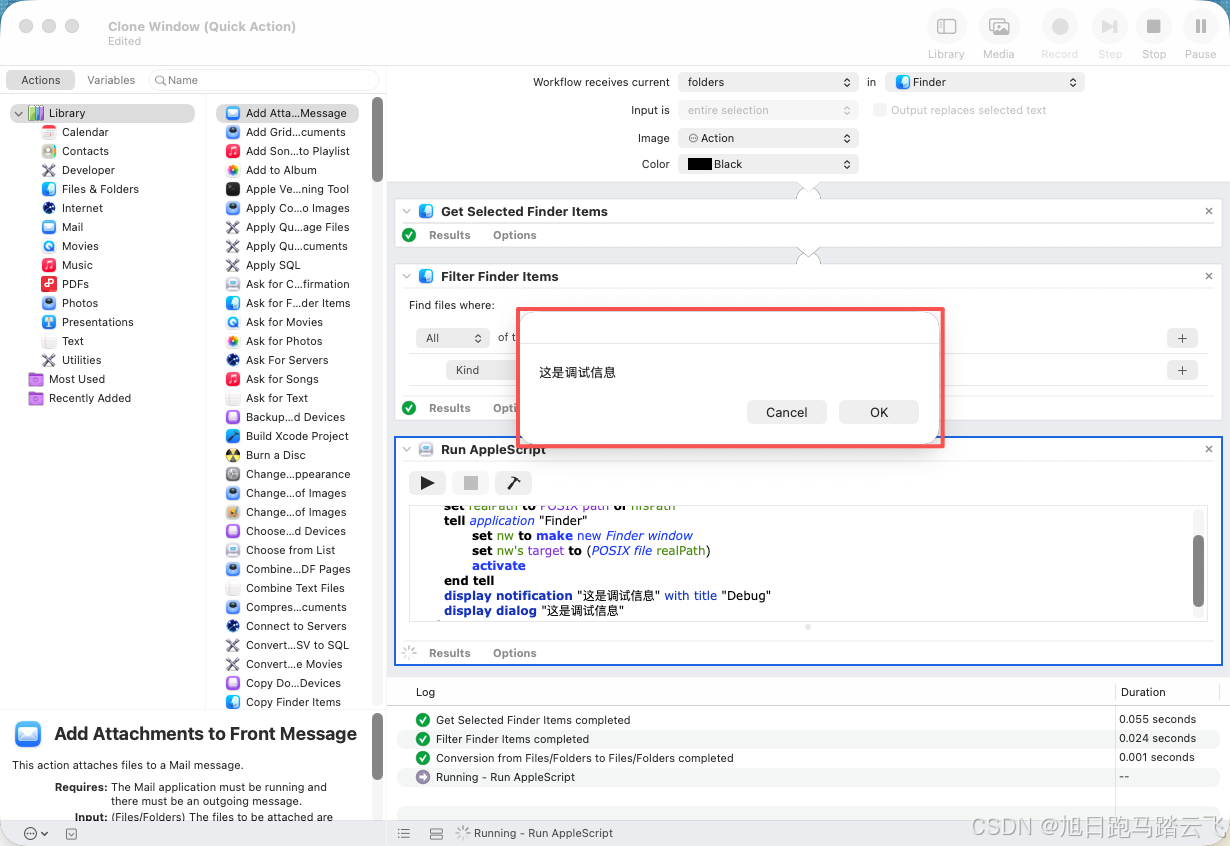Compile script with hammer button
1230x846 pixels.
pyautogui.click(x=513, y=483)
